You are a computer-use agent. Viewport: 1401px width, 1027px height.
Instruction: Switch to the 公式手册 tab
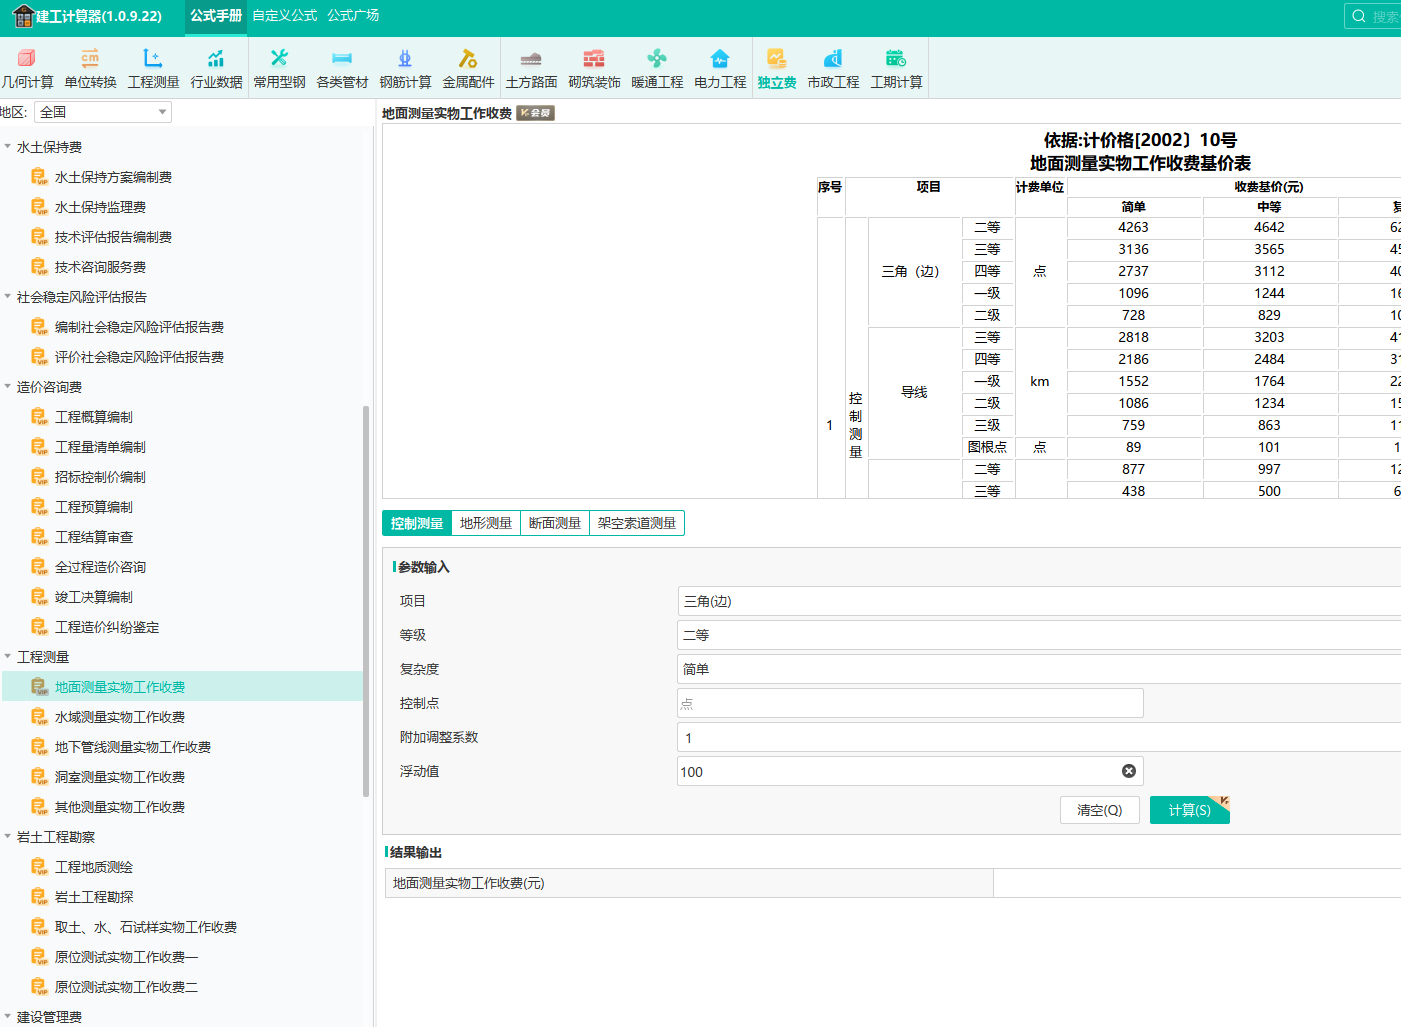[x=216, y=16]
